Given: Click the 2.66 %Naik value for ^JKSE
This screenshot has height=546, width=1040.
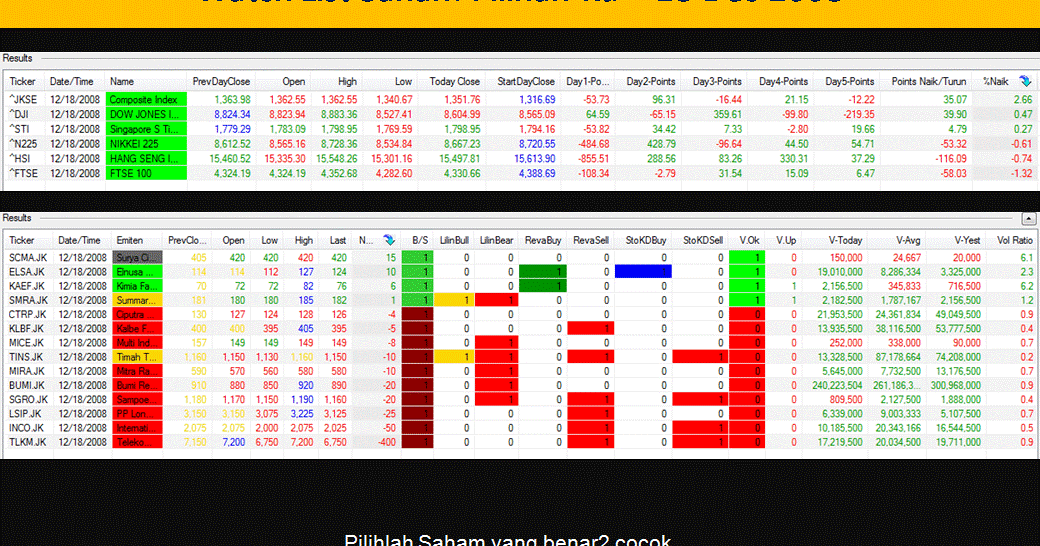Looking at the screenshot, I should (1023, 100).
